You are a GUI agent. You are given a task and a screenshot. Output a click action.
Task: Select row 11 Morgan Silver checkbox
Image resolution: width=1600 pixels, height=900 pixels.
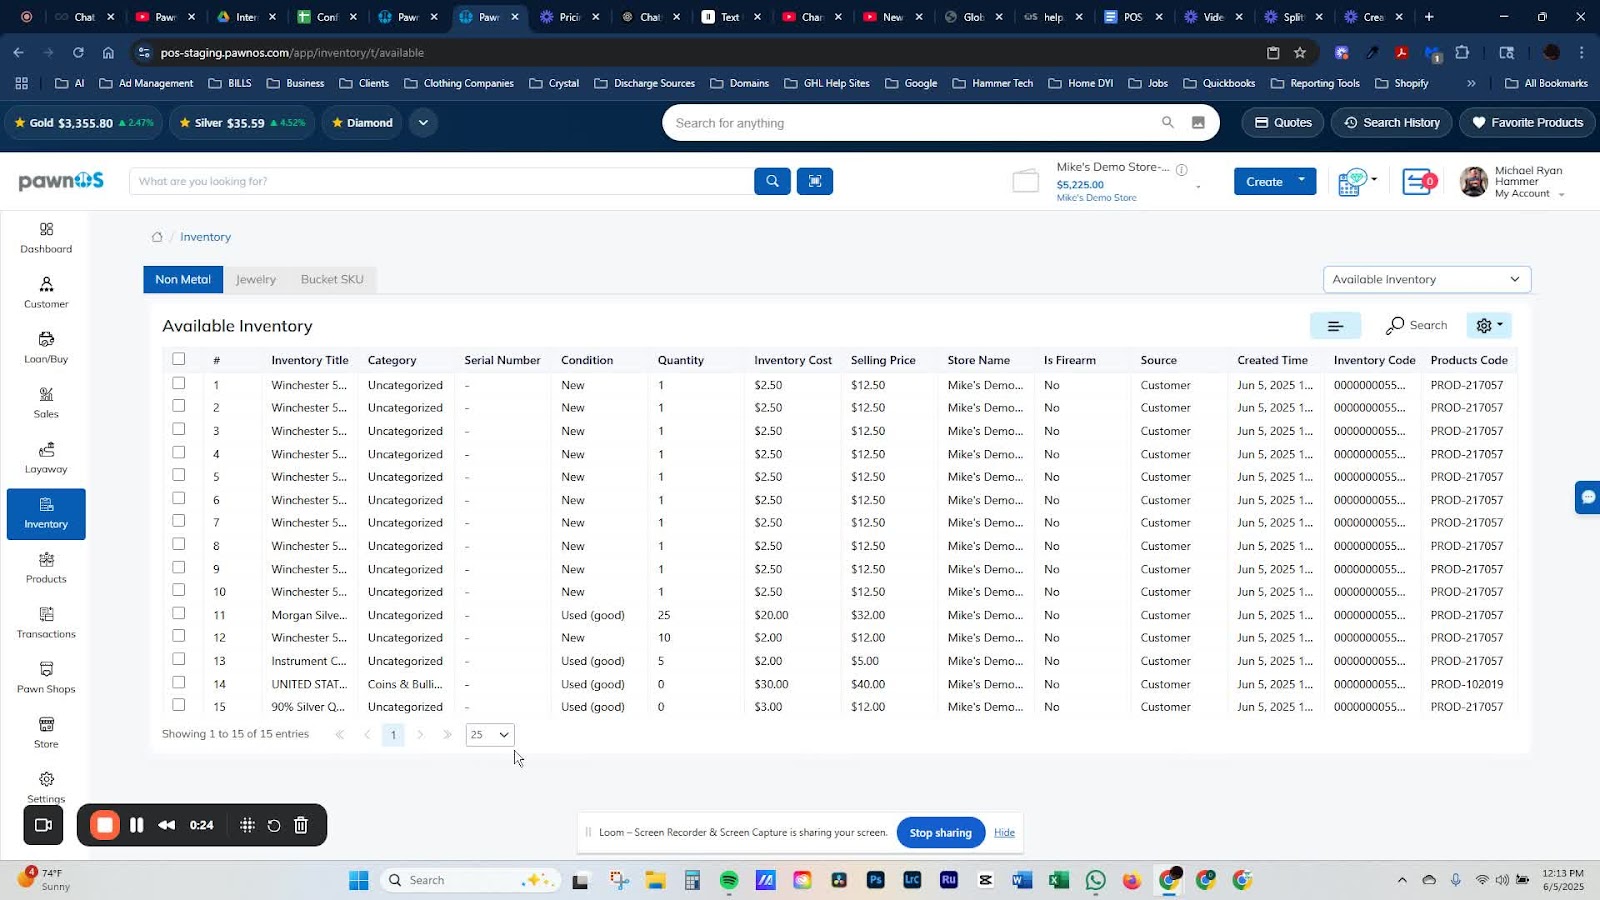(x=179, y=613)
